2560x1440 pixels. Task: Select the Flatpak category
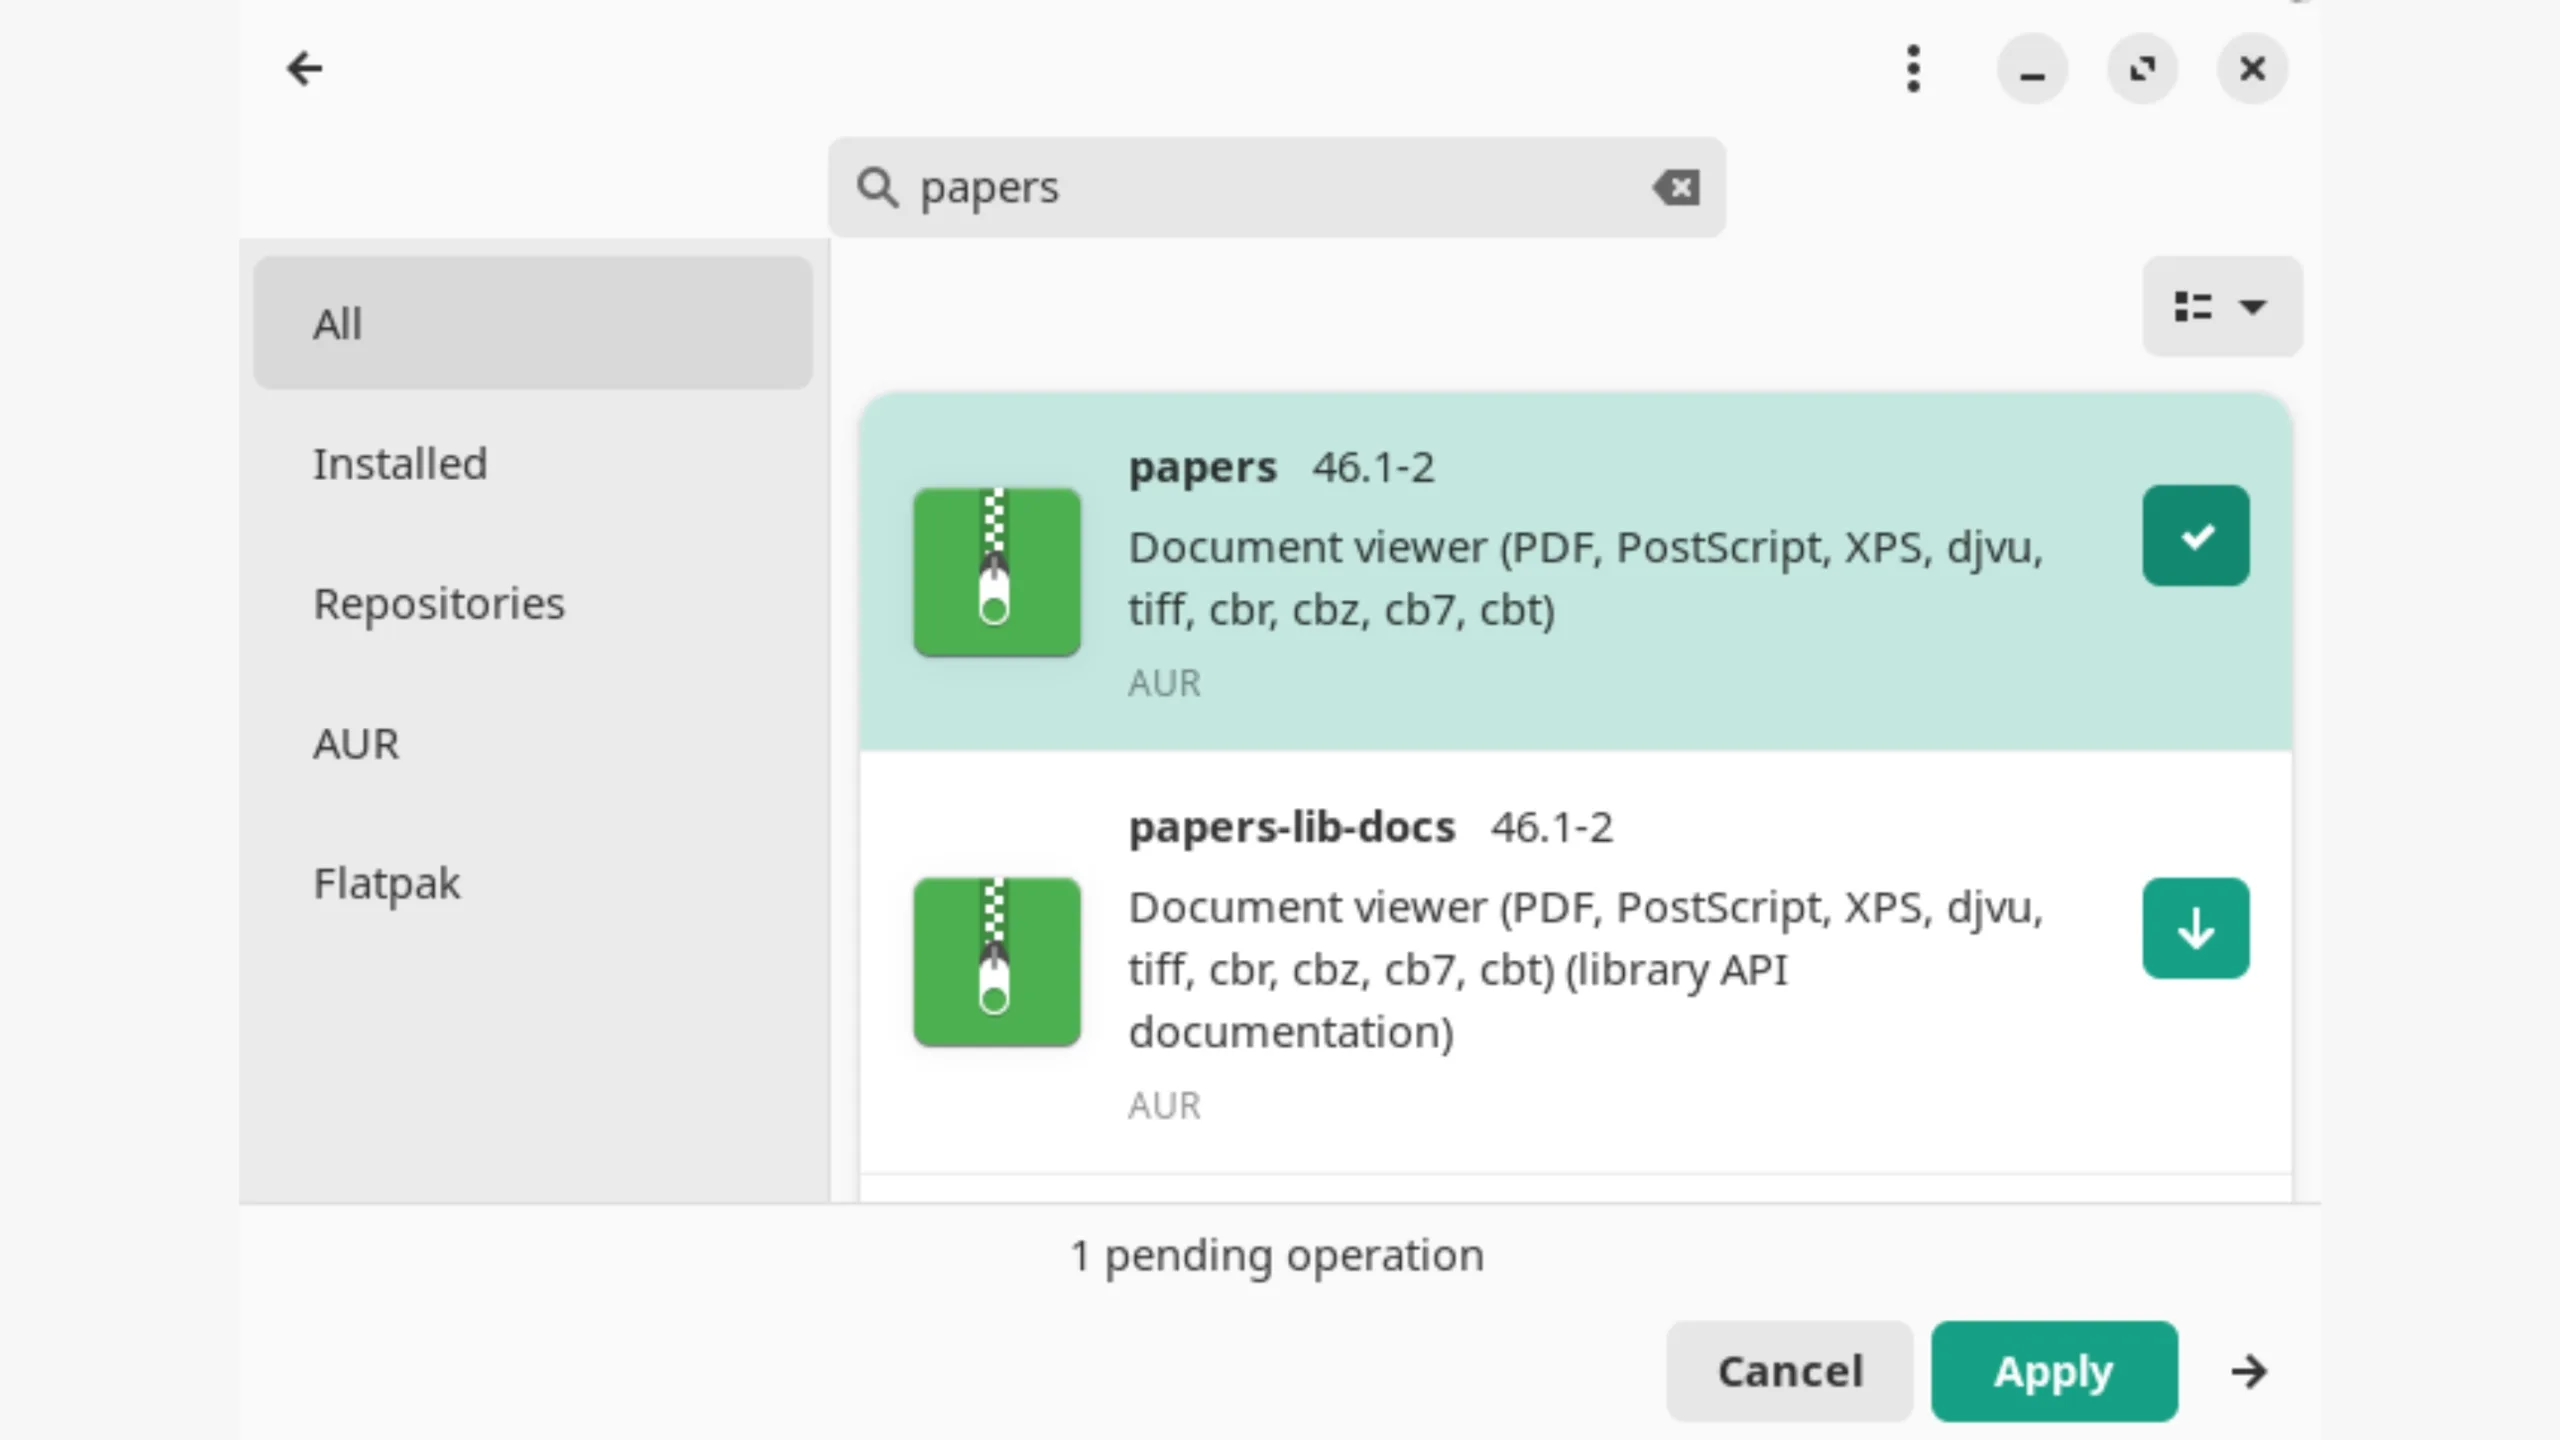533,883
